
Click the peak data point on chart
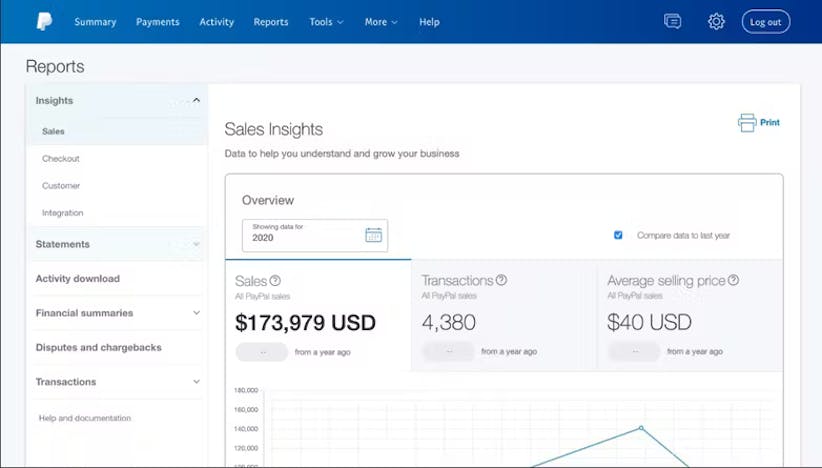pyautogui.click(x=641, y=428)
